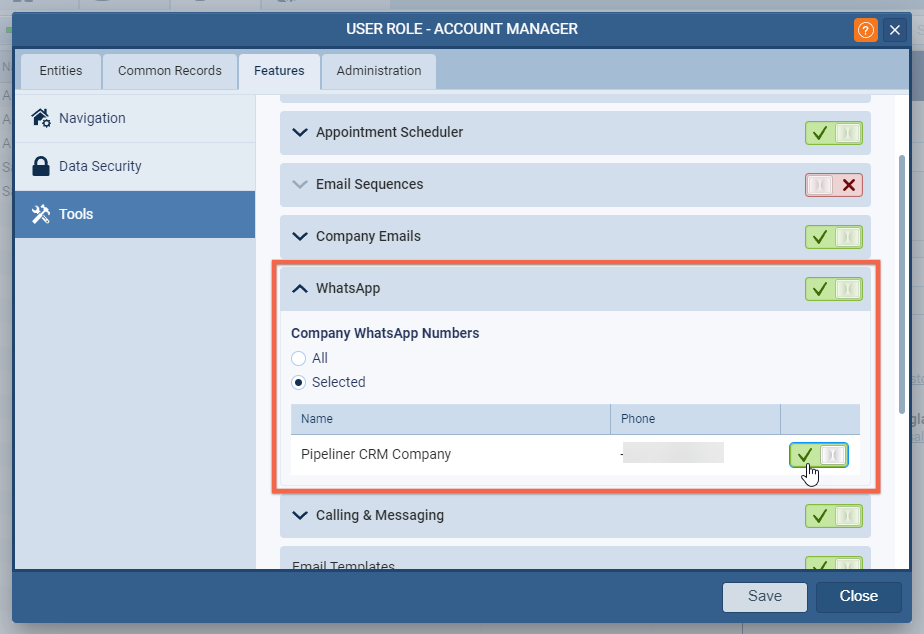Click the Company WhatsApp Numbers heading
This screenshot has width=924, height=634.
point(385,333)
